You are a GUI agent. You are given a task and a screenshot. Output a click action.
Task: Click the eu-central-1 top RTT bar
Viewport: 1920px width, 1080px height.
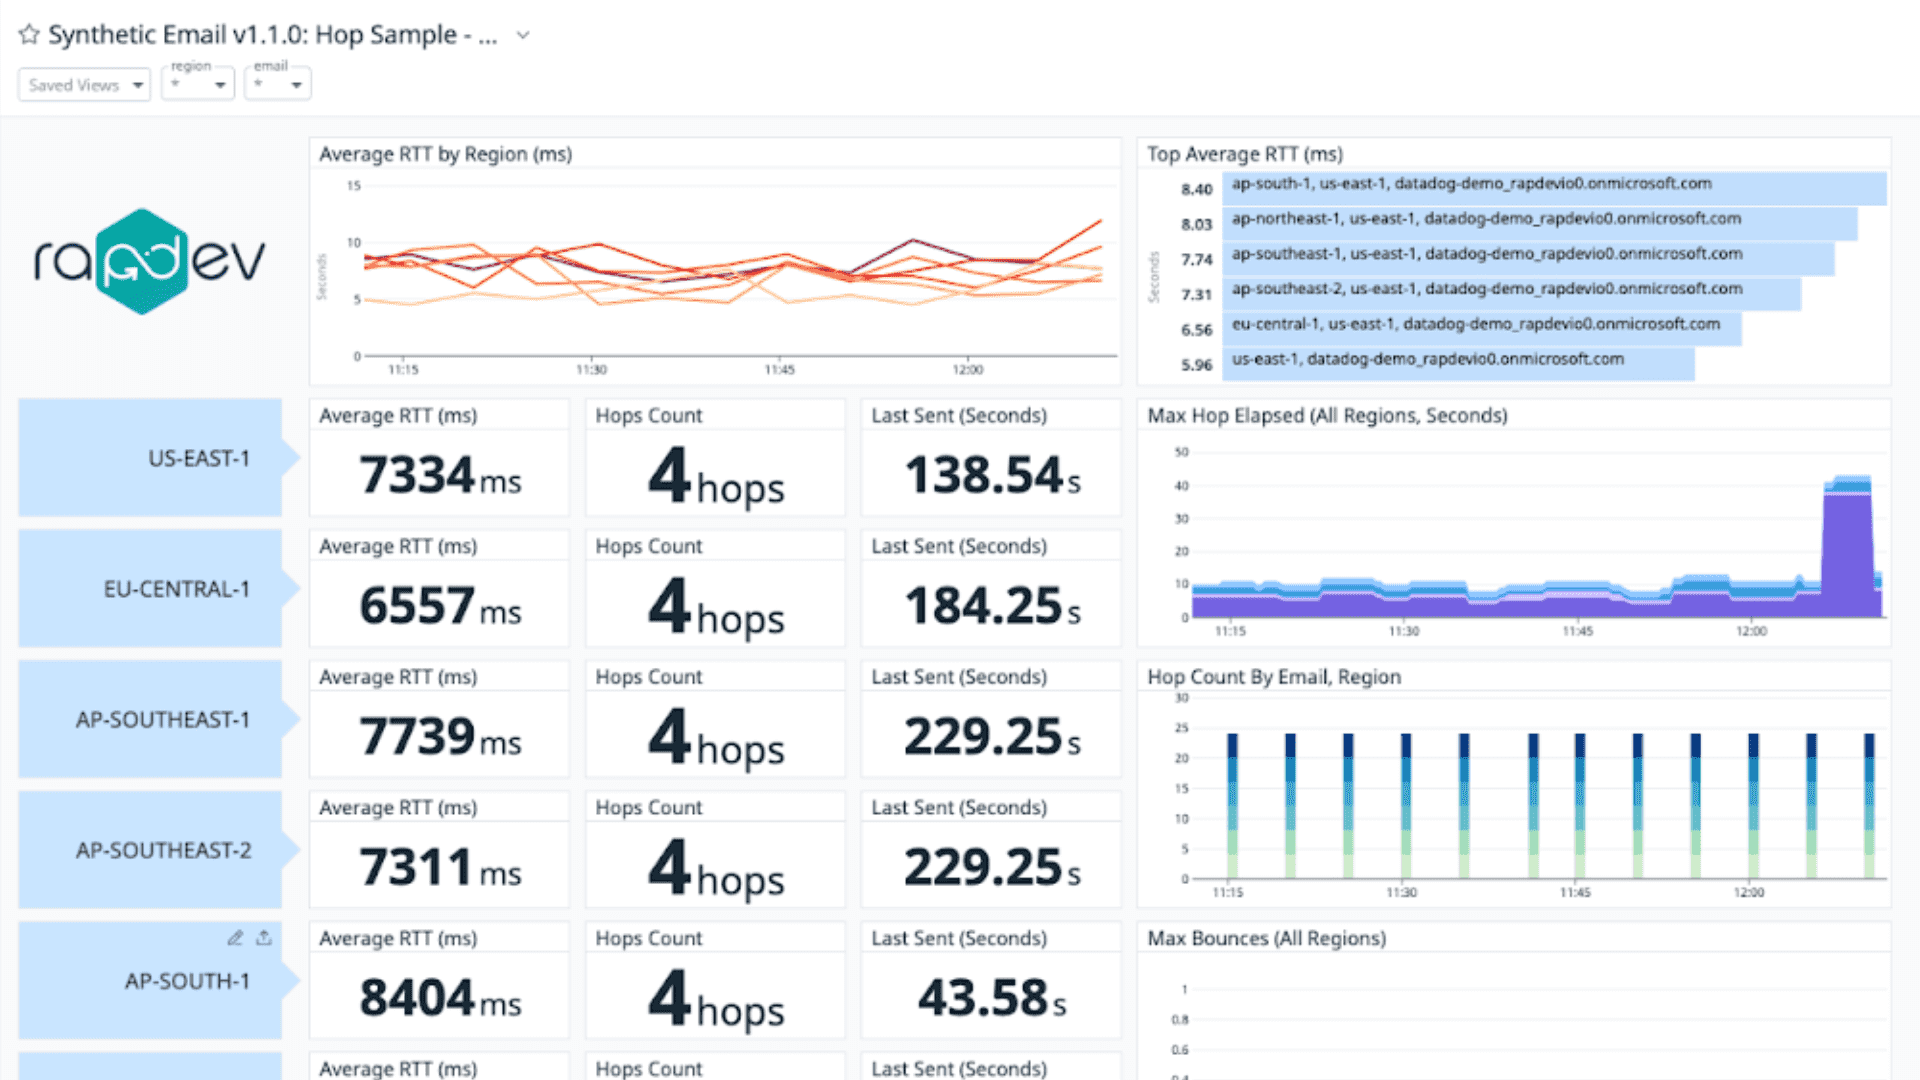click(x=1483, y=328)
